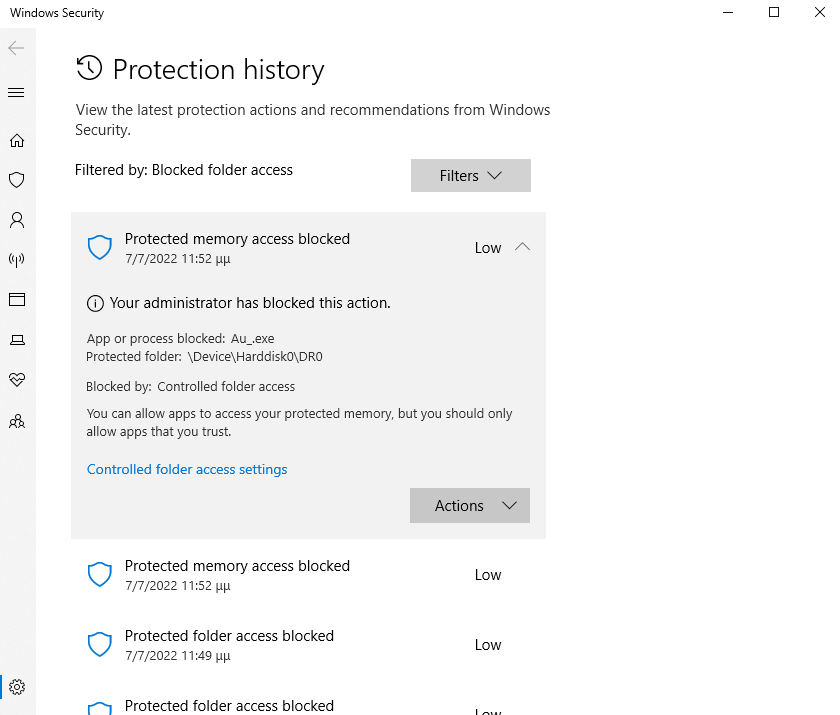Expand the Protected folder access blocked entry
This screenshot has height=715, width=840.
pos(229,644)
